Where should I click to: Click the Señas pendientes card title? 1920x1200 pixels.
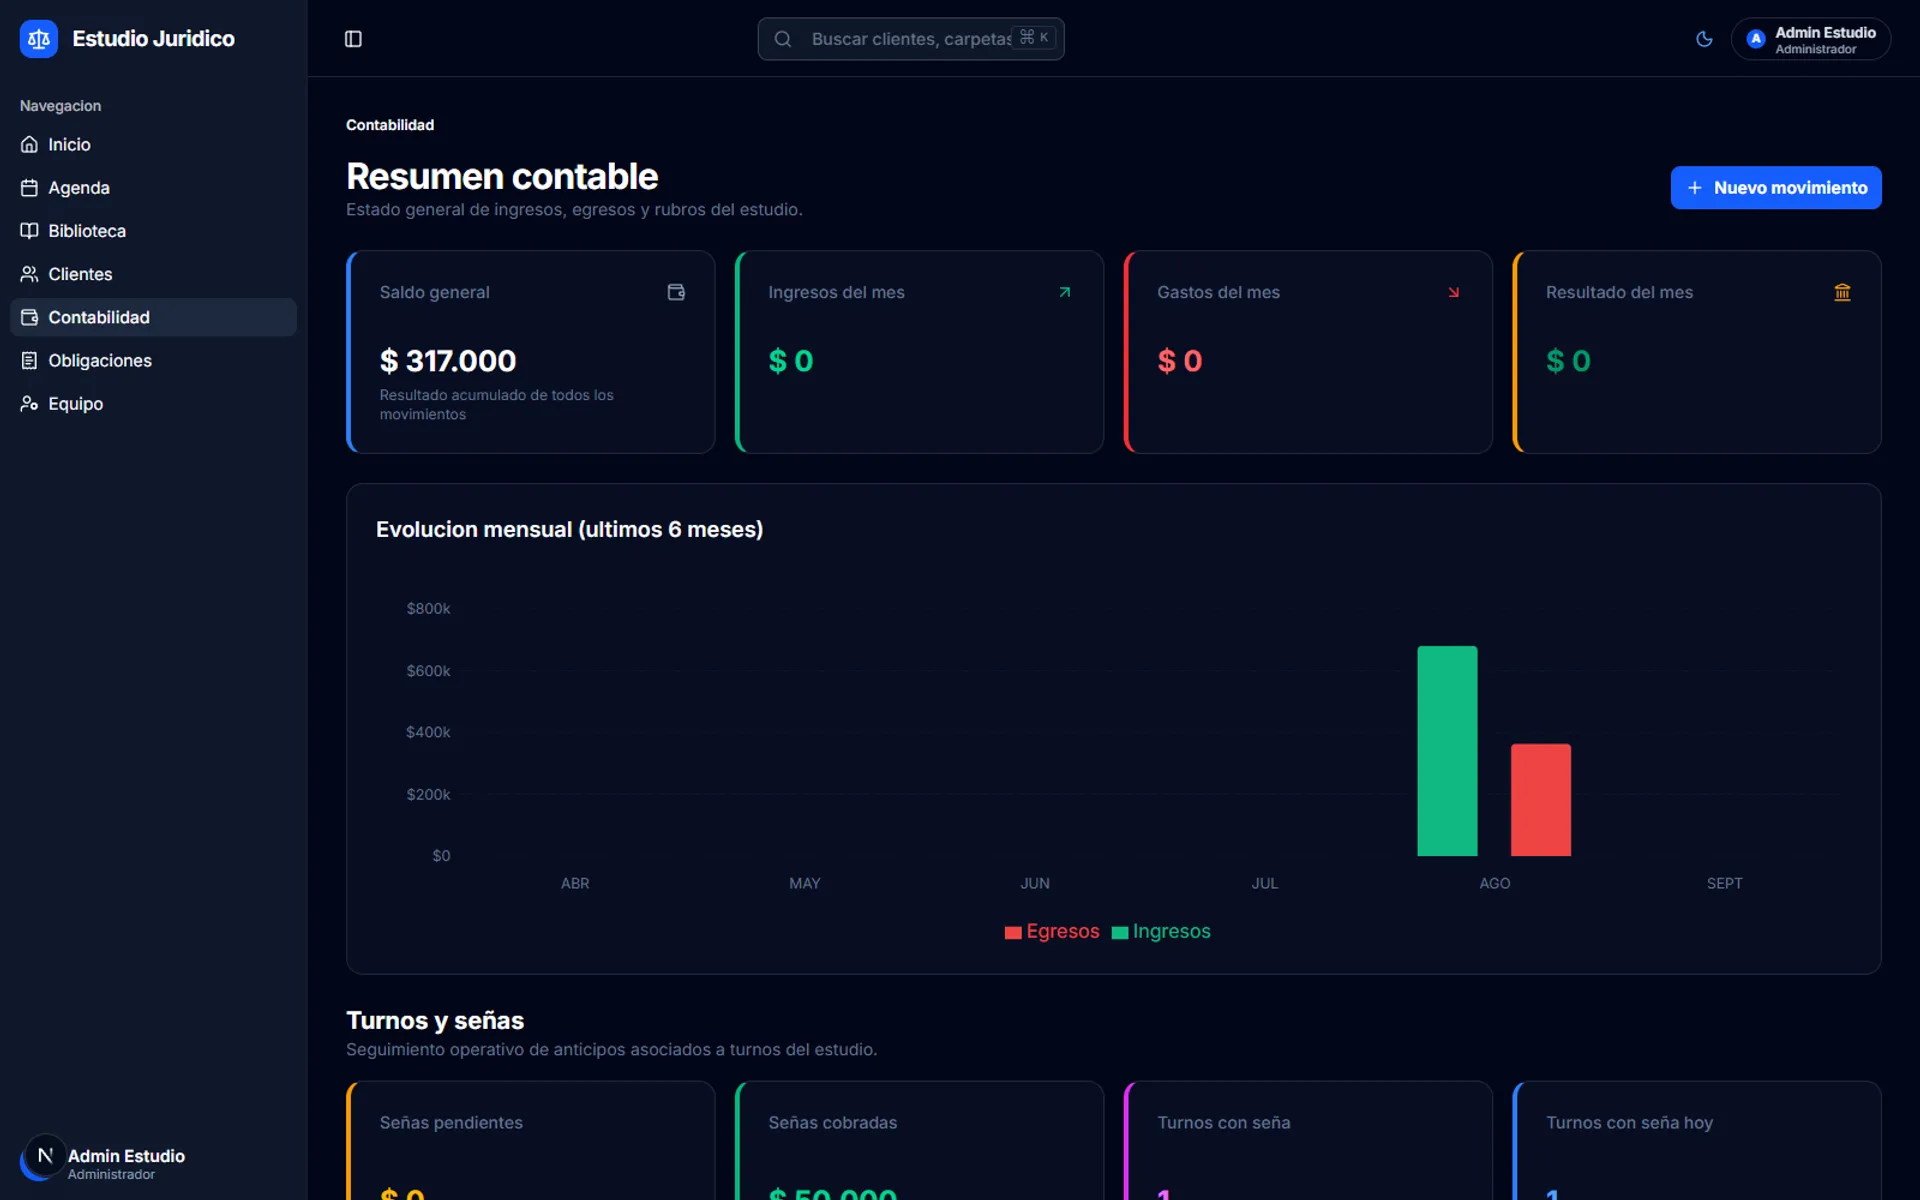pos(451,1123)
